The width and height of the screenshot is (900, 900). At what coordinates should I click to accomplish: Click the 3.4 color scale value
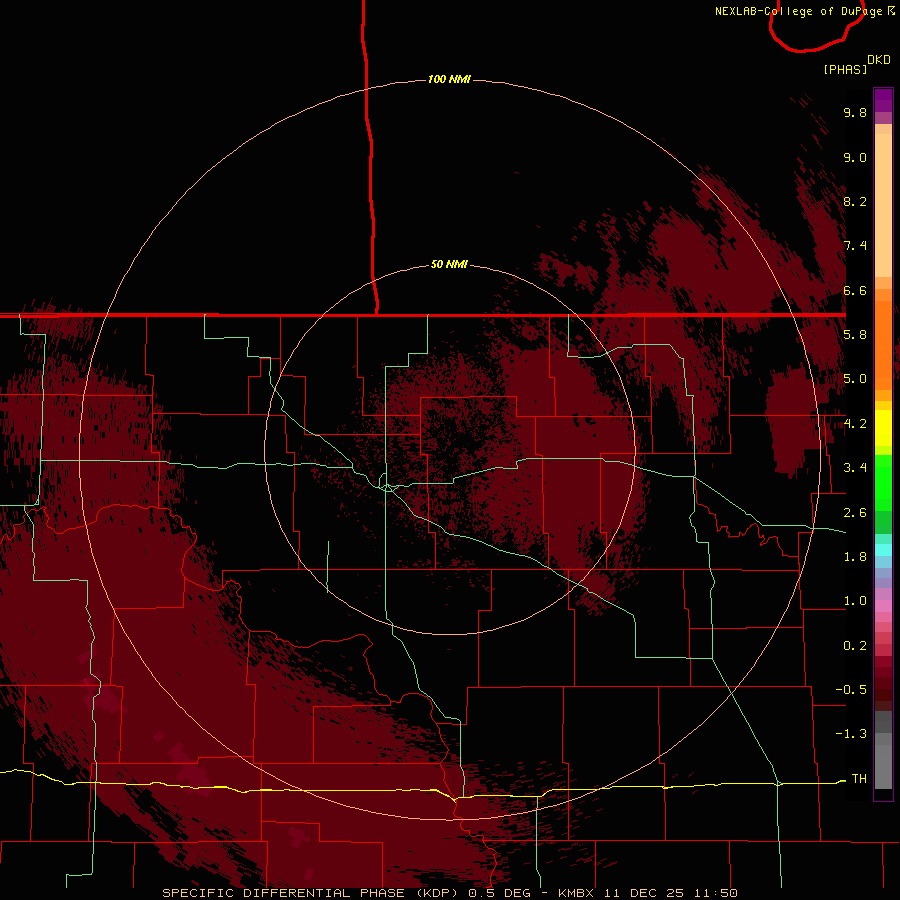click(x=855, y=468)
